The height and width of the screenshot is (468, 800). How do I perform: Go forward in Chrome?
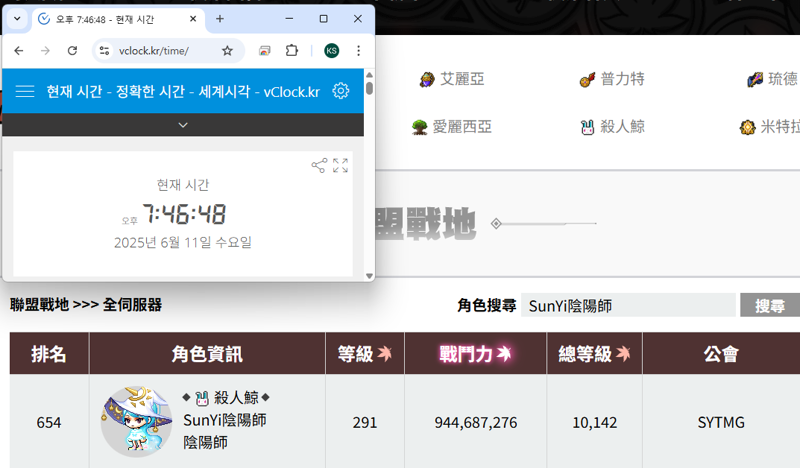pyautogui.click(x=45, y=51)
